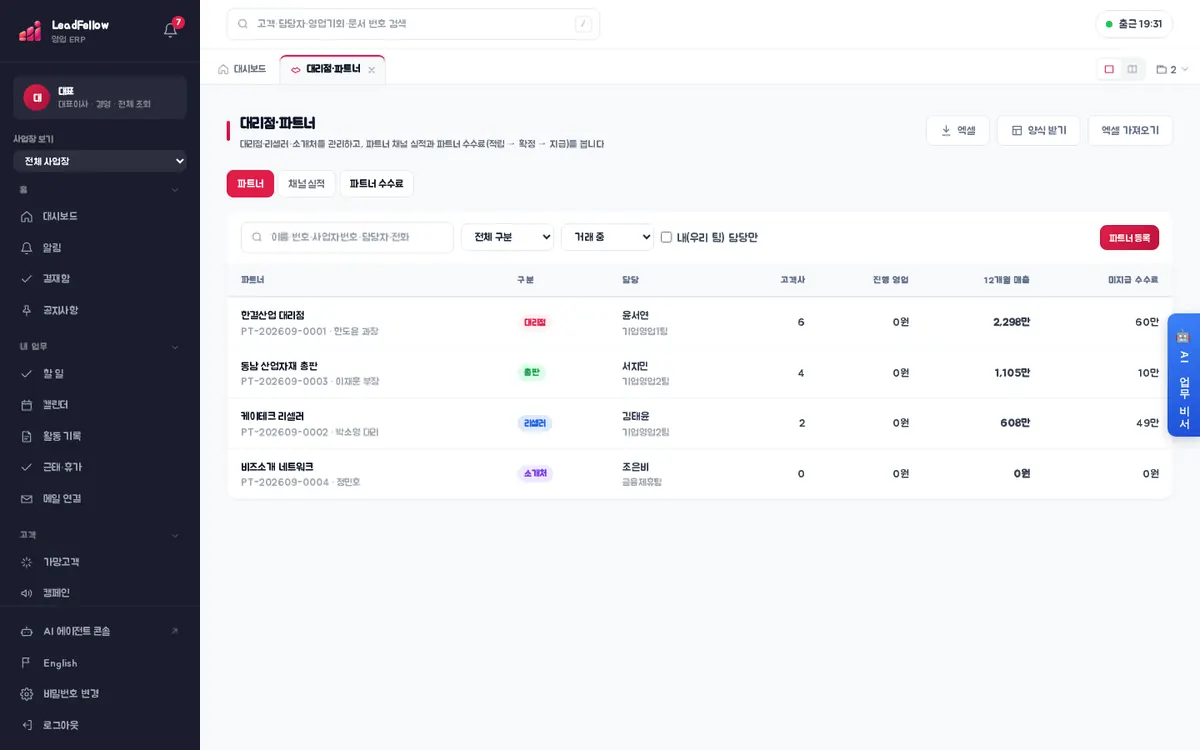Screen dimensions: 1200x750
Task: Click manager name 윤서연
Action: click(635, 315)
